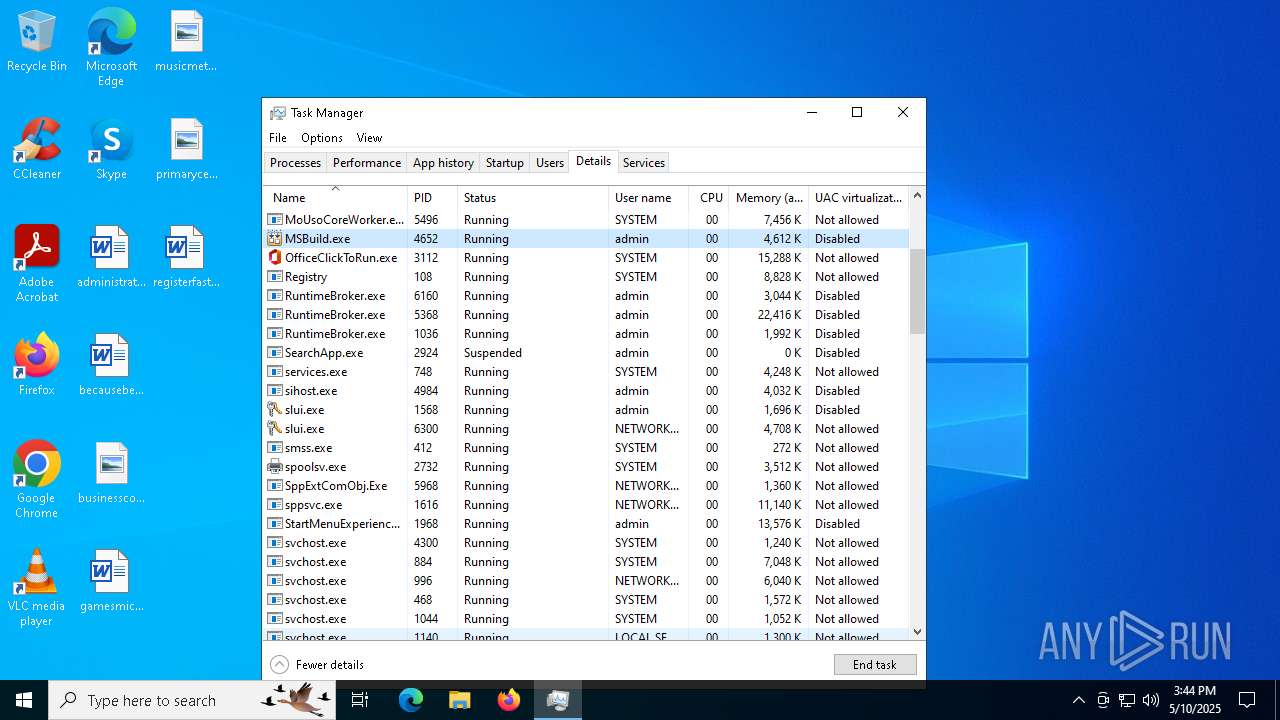This screenshot has width=1280, height=720.
Task: Select businessco... image file icon
Action: (111, 473)
